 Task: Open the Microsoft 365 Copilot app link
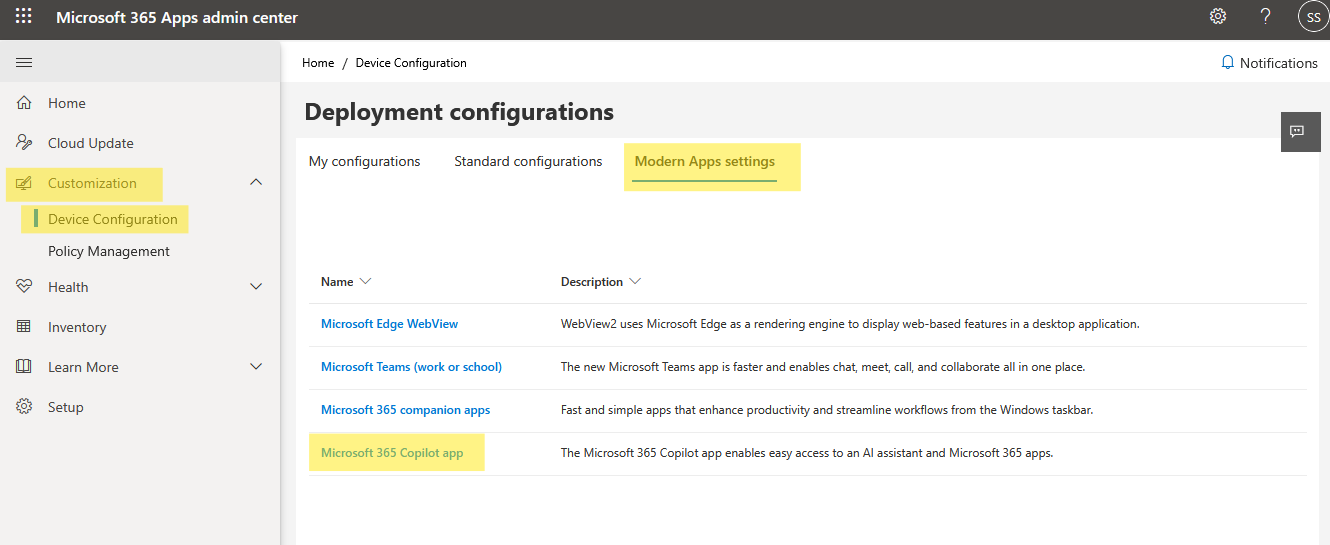pyautogui.click(x=392, y=453)
